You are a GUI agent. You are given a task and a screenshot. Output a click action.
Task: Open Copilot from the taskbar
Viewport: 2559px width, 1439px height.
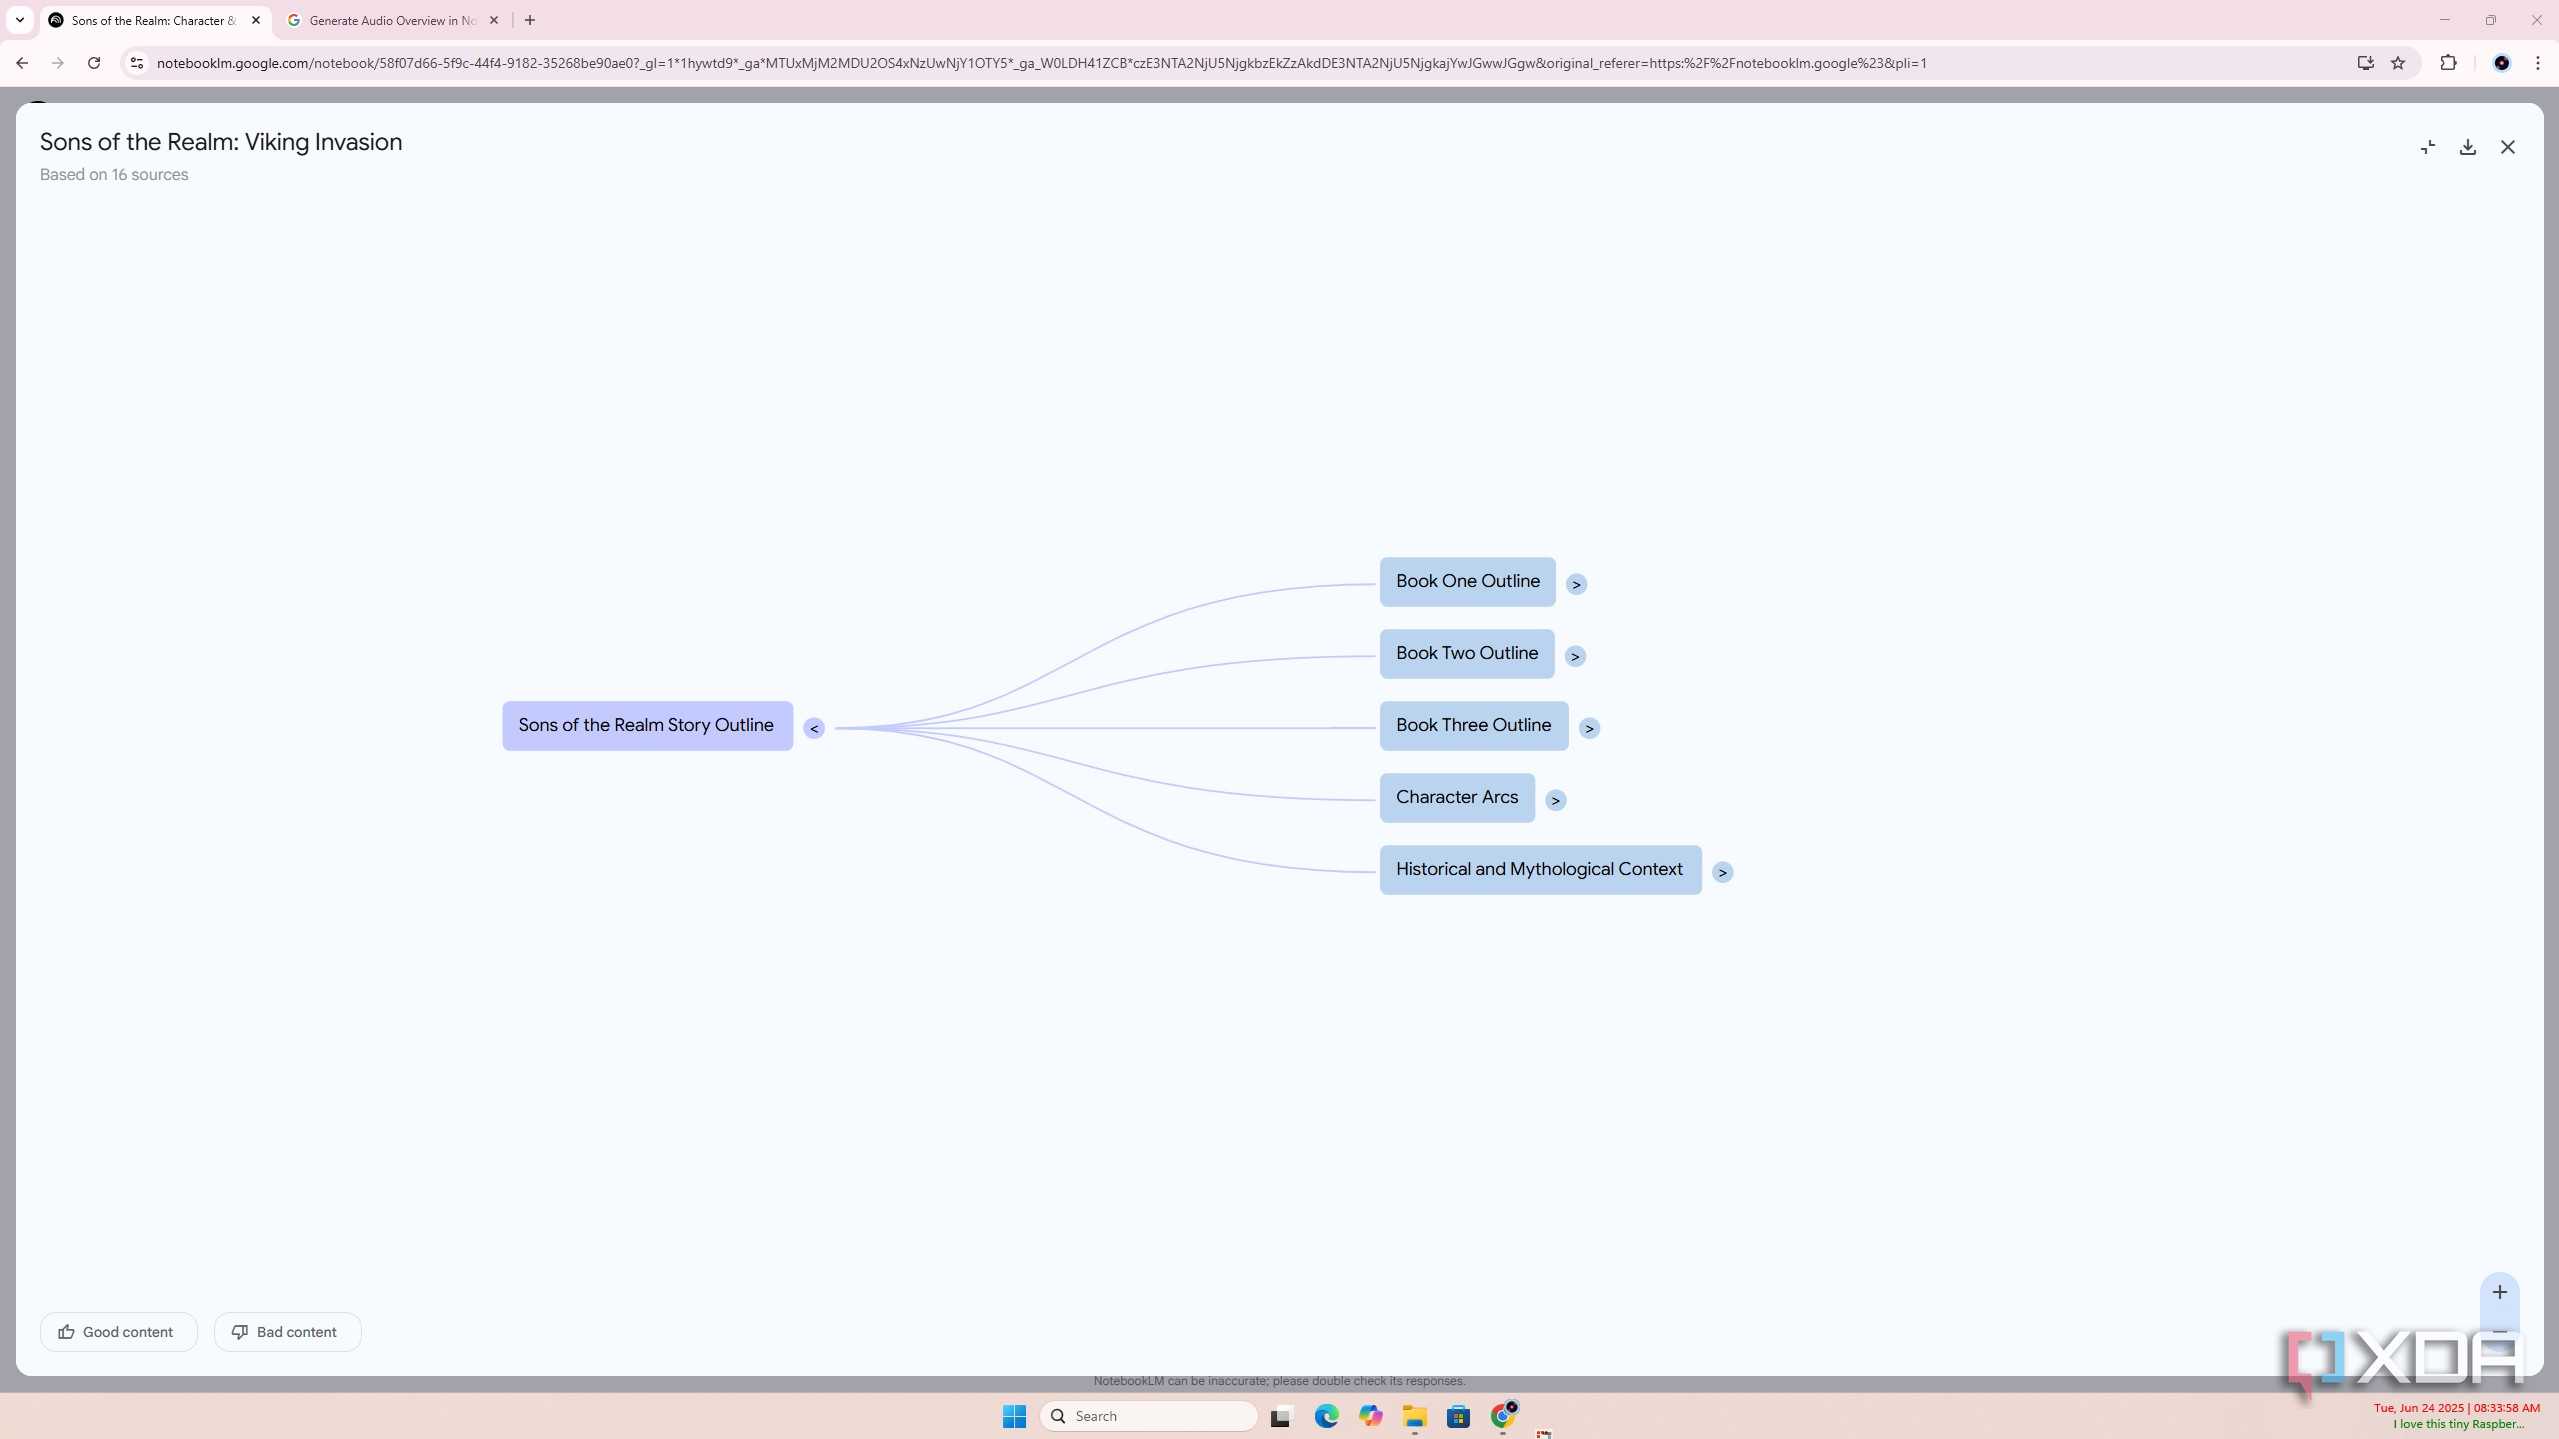click(x=1370, y=1416)
